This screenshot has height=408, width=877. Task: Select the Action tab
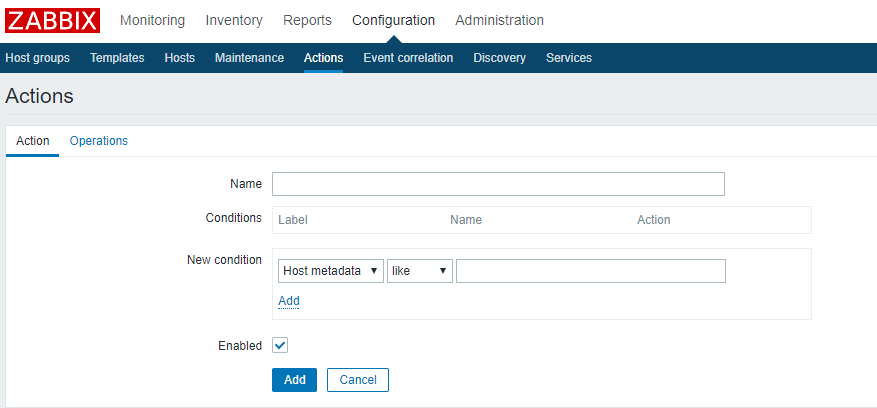(33, 141)
